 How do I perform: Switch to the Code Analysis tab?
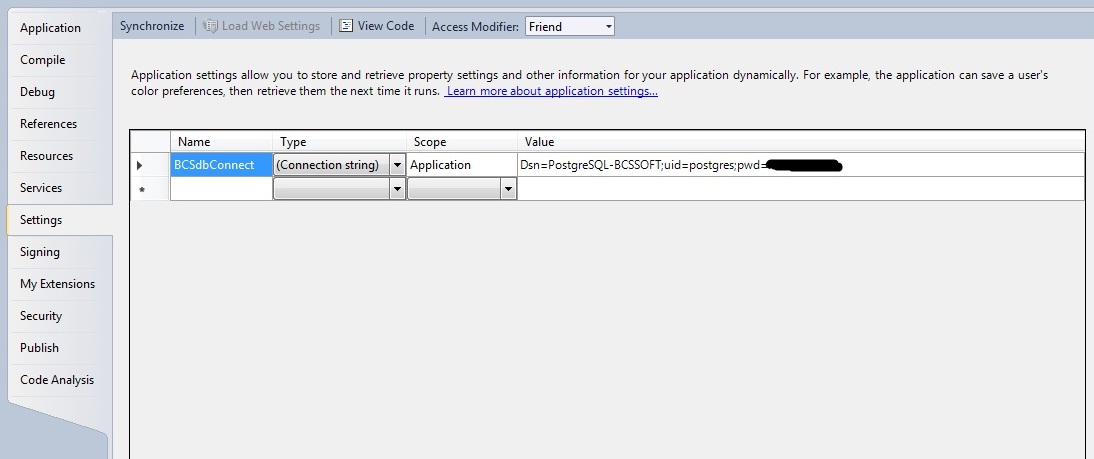pyautogui.click(x=59, y=380)
